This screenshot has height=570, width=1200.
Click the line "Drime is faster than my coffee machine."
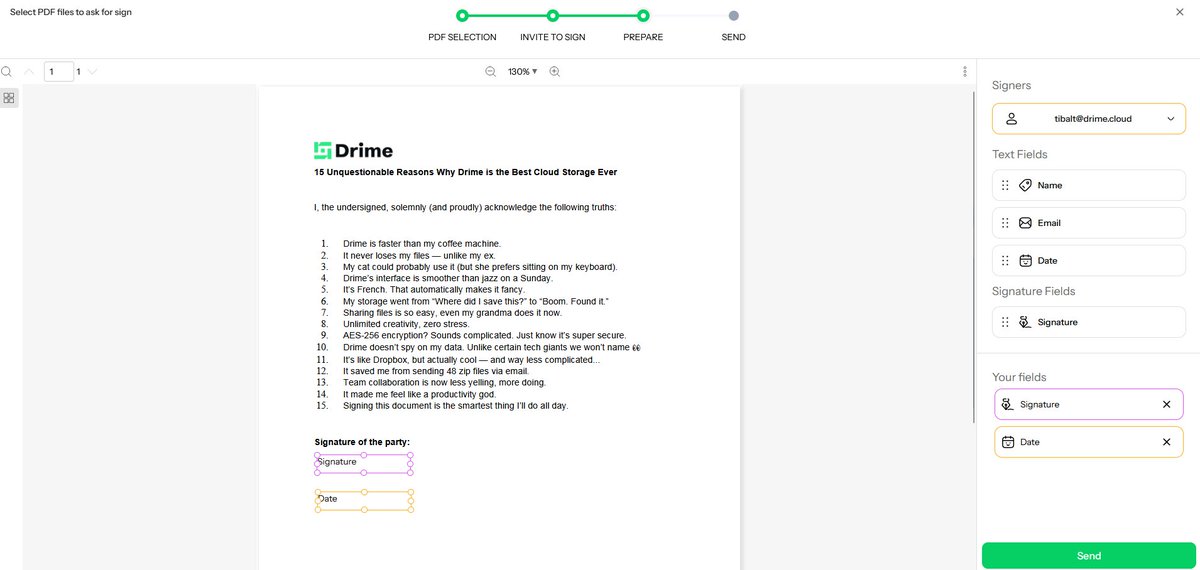coord(422,244)
